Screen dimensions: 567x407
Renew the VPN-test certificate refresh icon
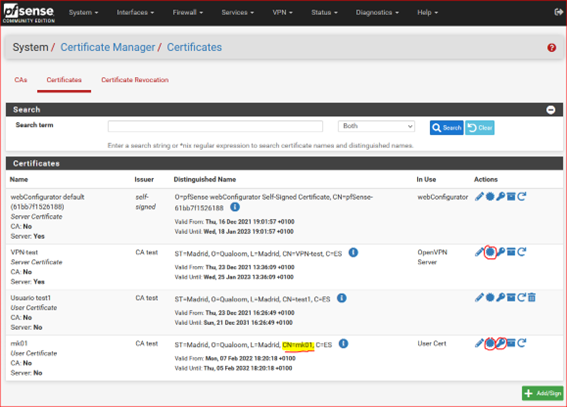tap(521, 252)
